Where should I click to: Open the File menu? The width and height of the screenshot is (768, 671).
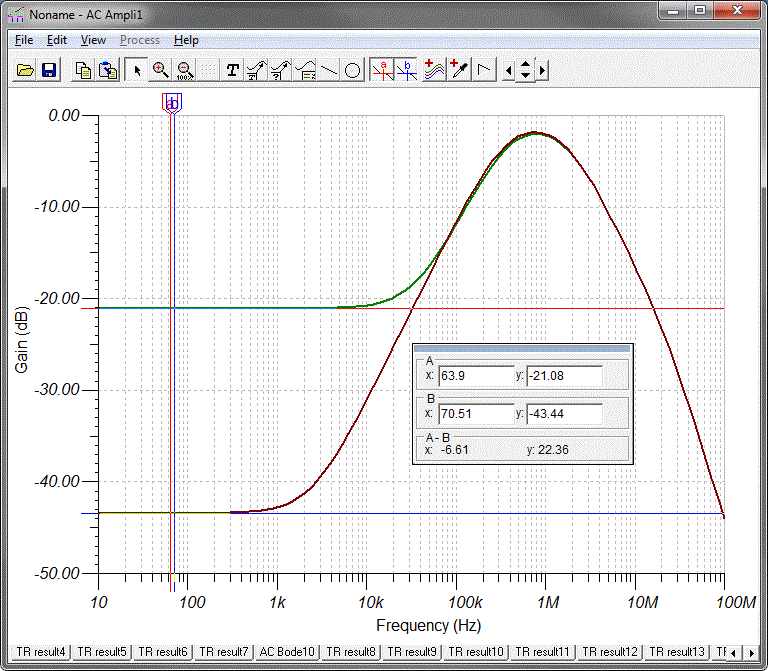point(24,40)
